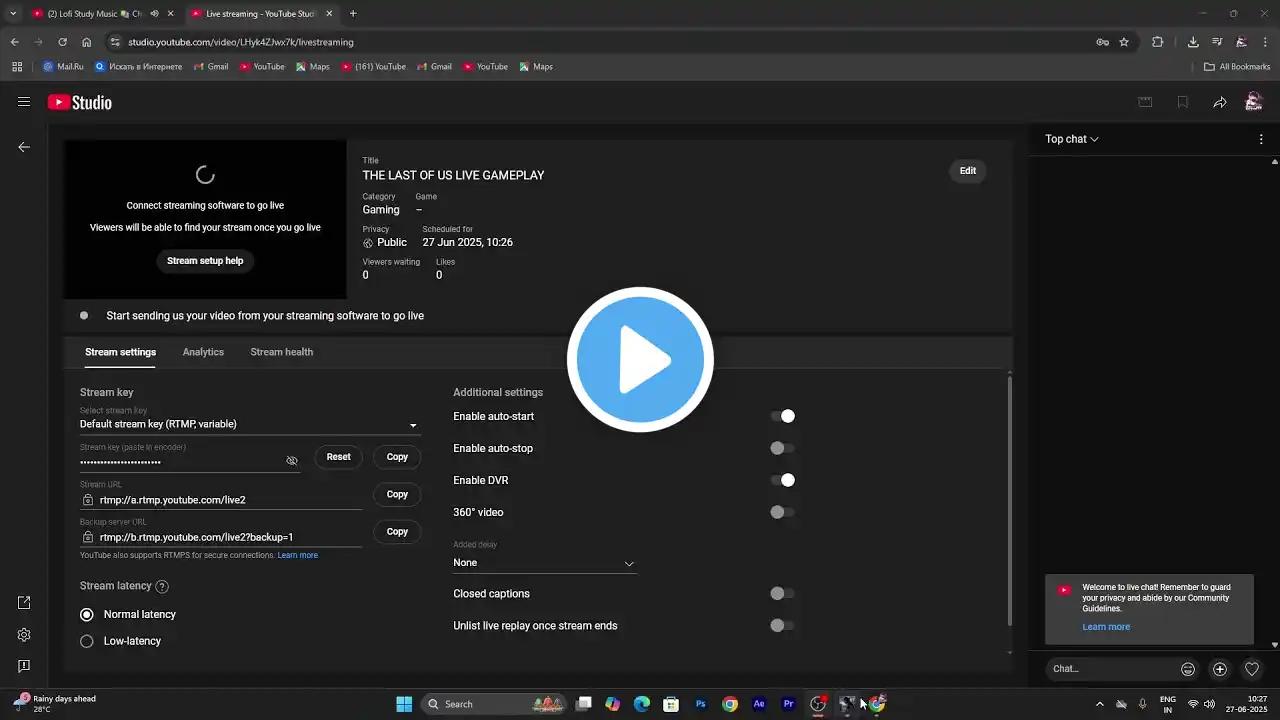Viewport: 1280px width, 720px height.
Task: Turn on 360° video switch
Action: pos(783,512)
